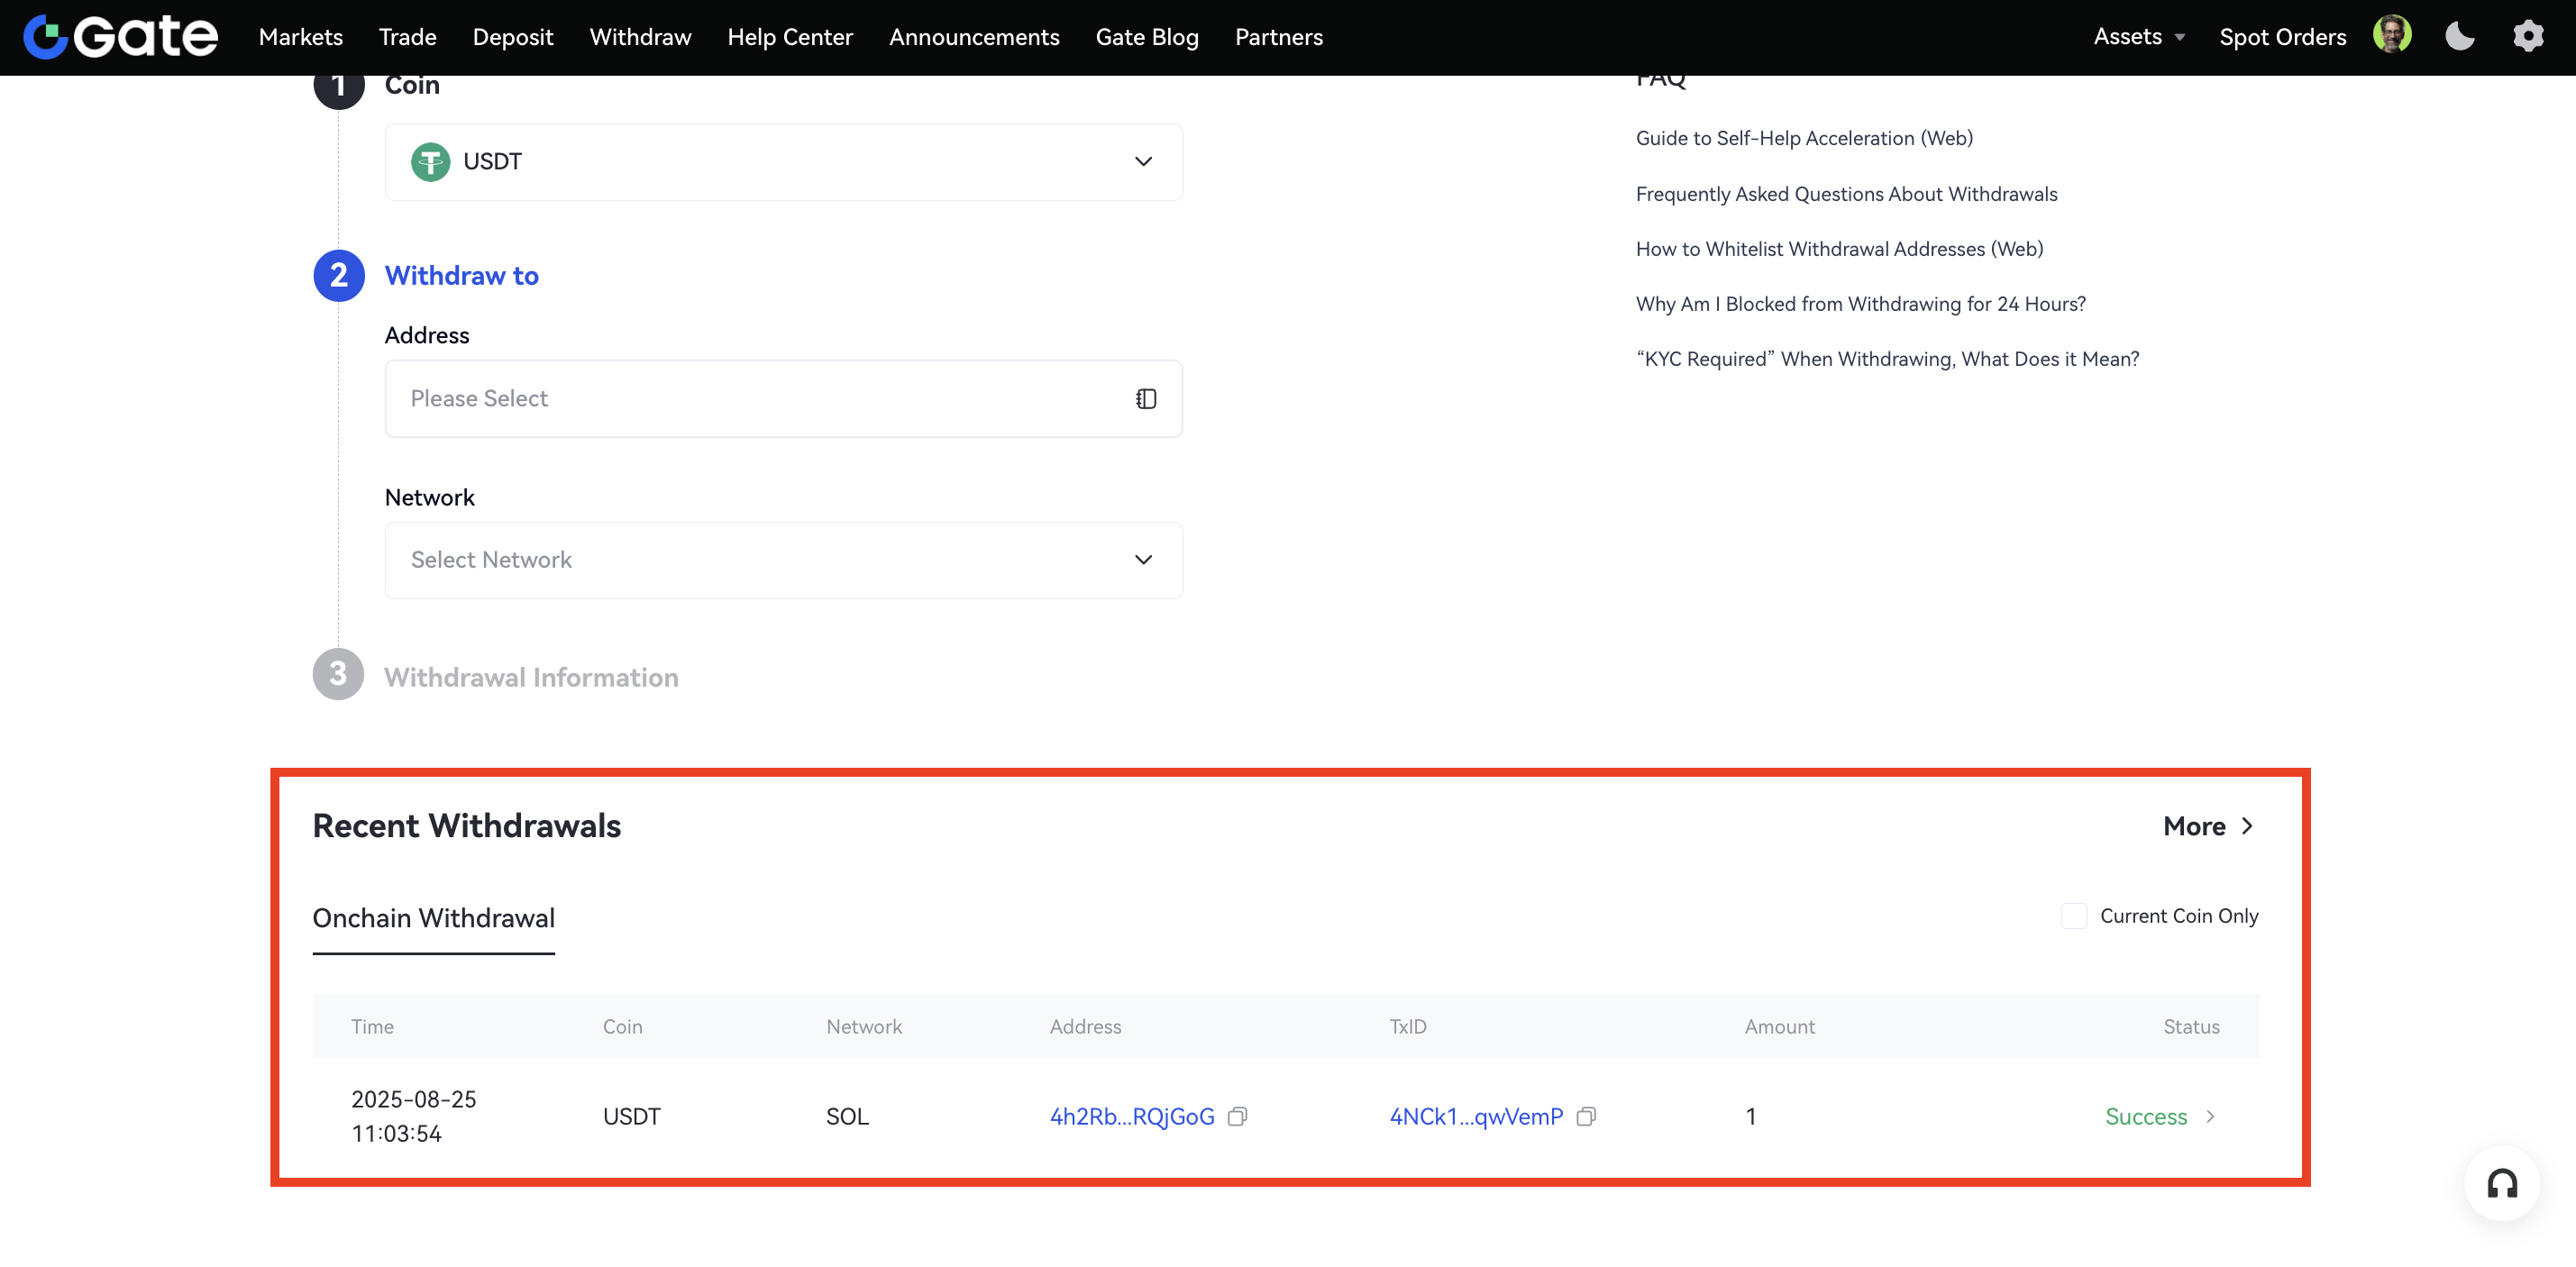Click the settings gear icon
Viewport: 2576px width, 1267px height.
tap(2527, 37)
